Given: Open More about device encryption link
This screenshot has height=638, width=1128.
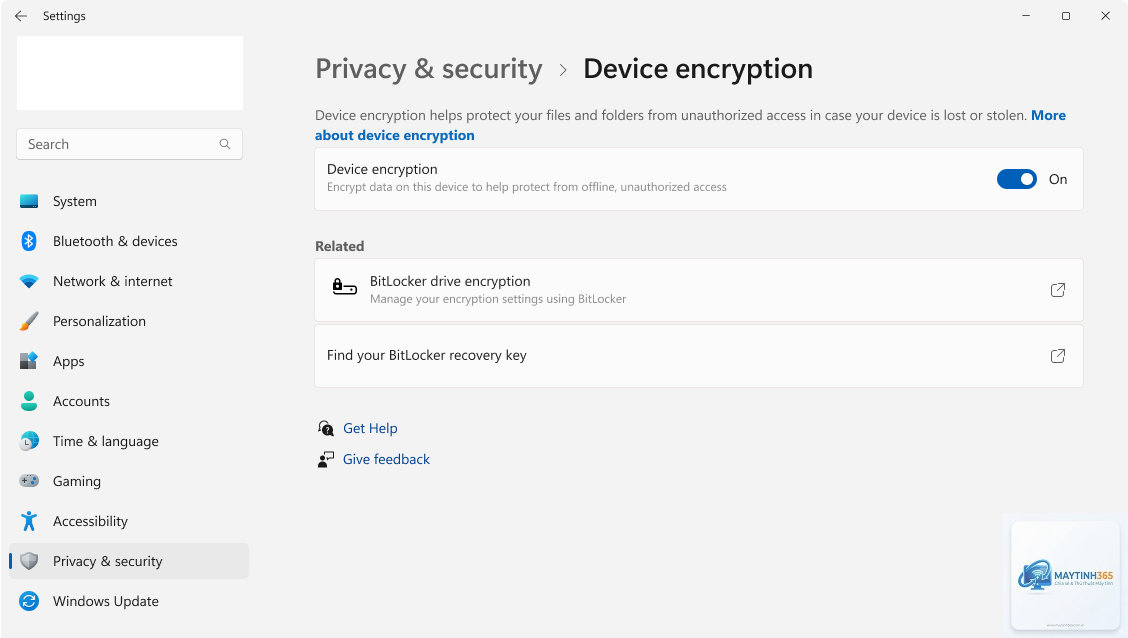Looking at the screenshot, I should 394,135.
